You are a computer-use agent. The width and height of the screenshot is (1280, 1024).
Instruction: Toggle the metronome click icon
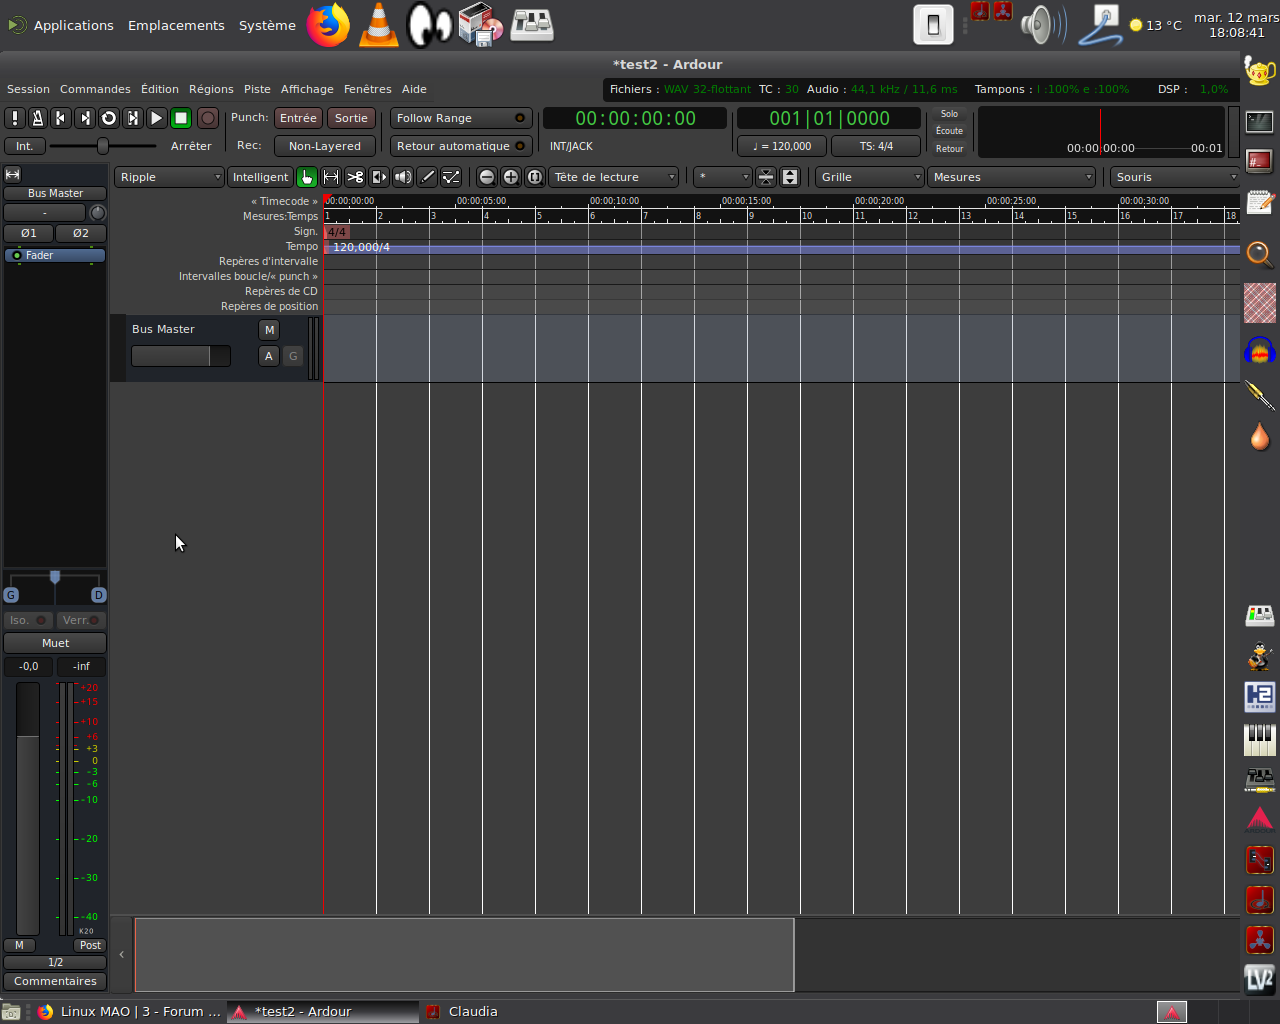[38, 118]
